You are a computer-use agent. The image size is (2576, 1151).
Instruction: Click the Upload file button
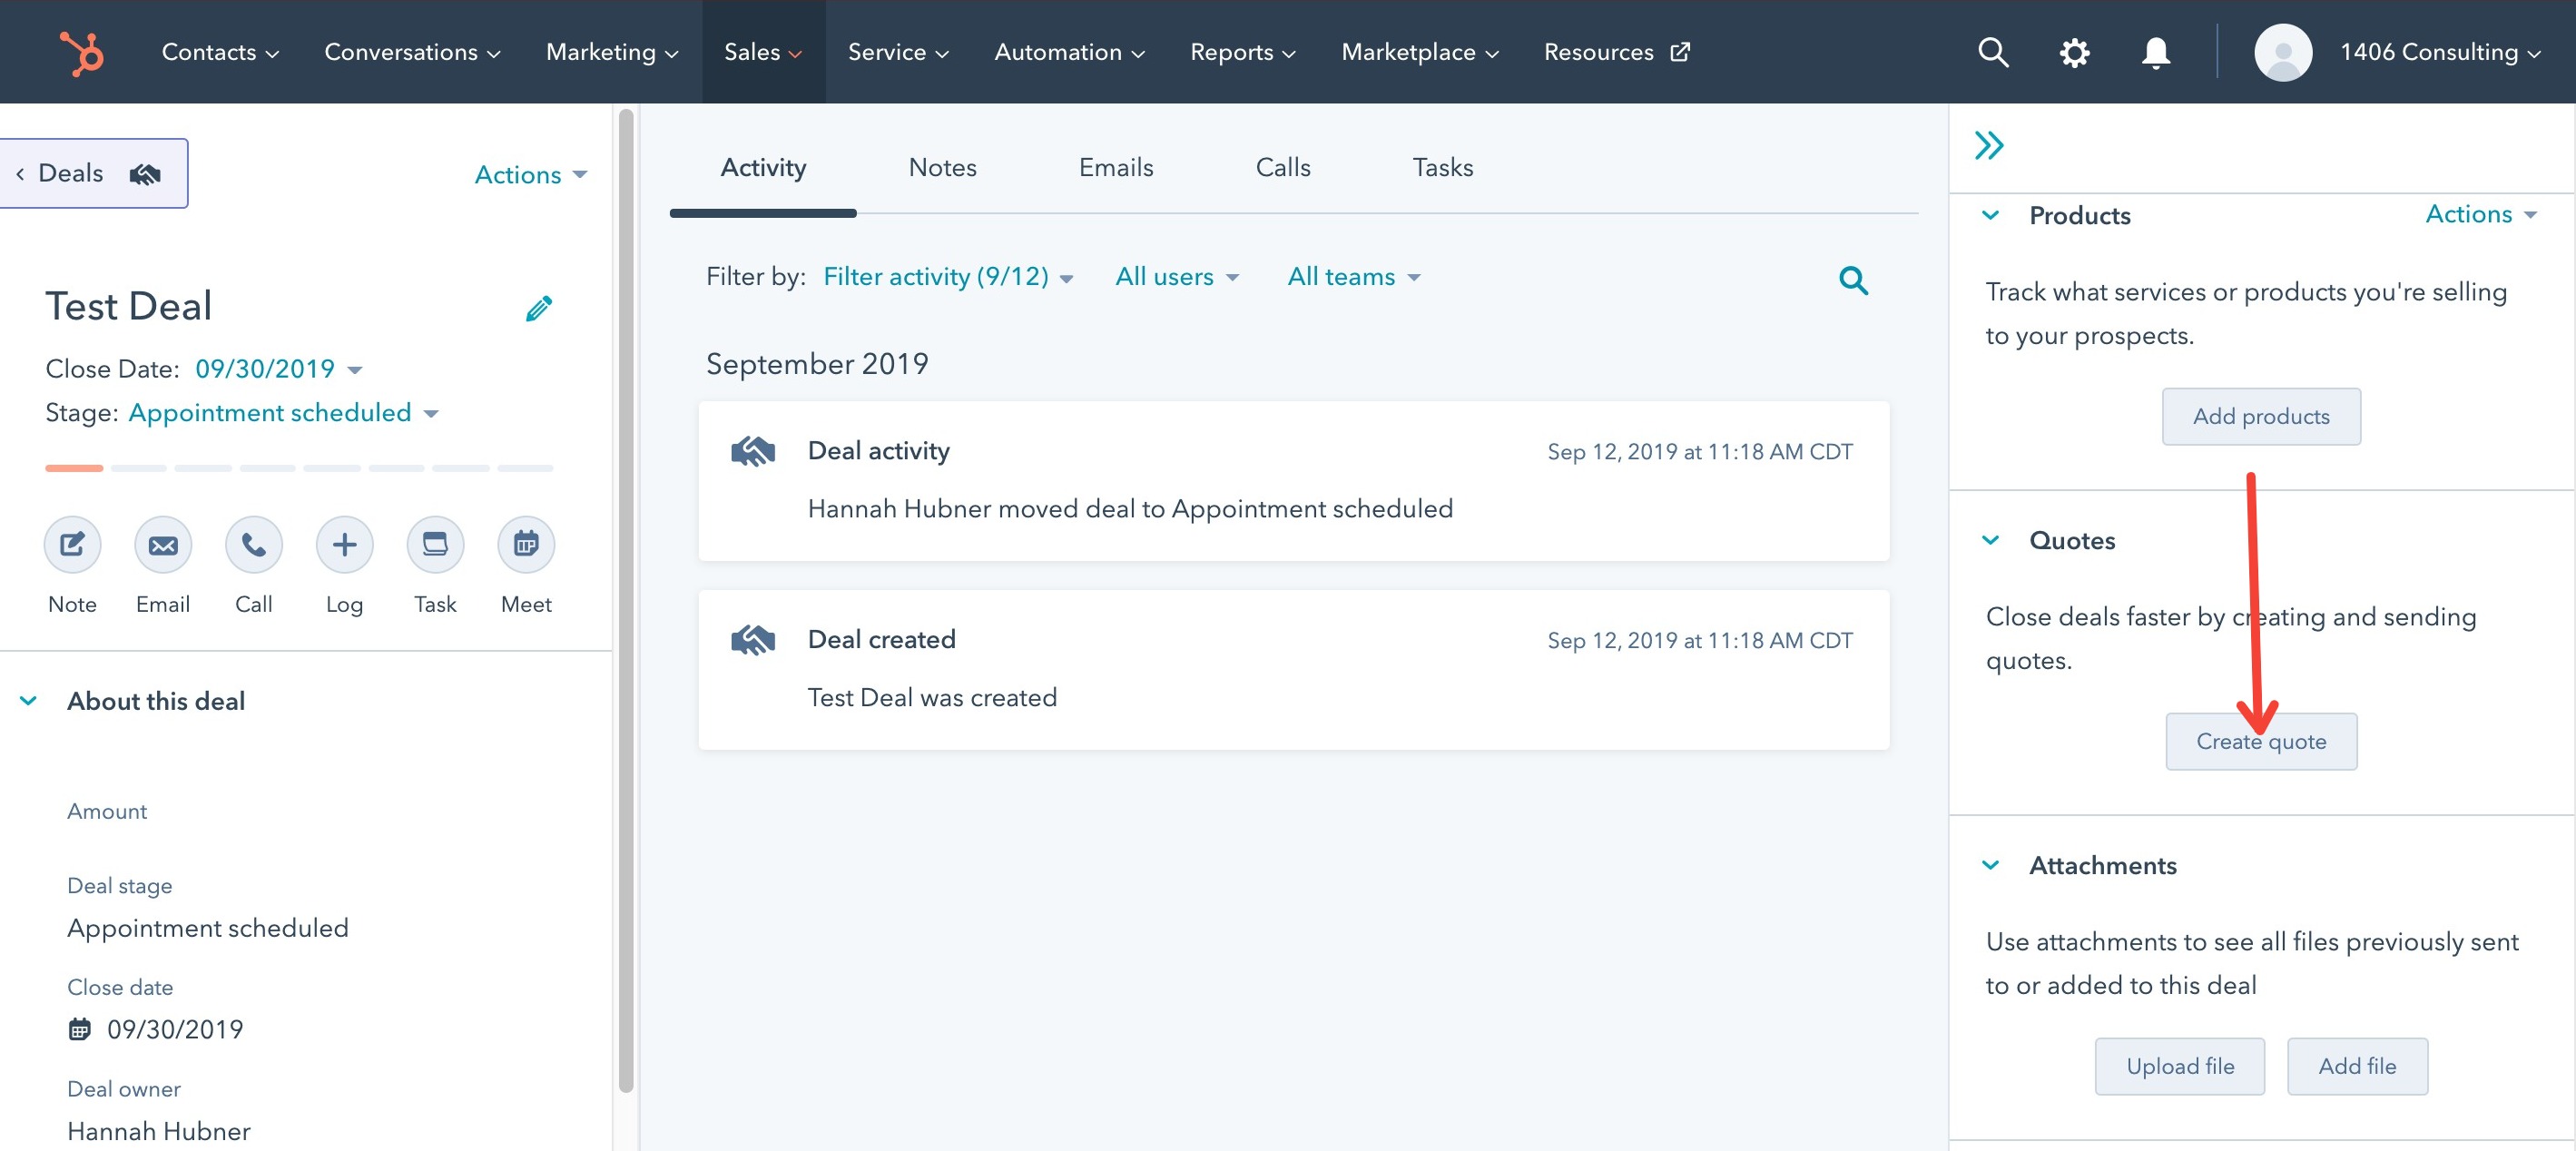(2180, 1066)
